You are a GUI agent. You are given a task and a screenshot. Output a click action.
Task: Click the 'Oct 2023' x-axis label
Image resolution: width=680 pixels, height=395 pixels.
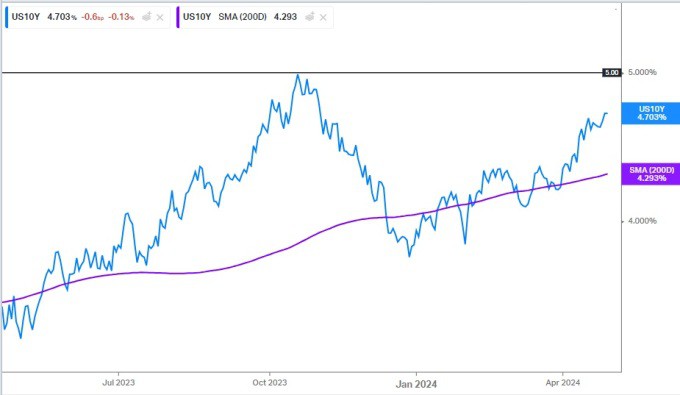(270, 383)
